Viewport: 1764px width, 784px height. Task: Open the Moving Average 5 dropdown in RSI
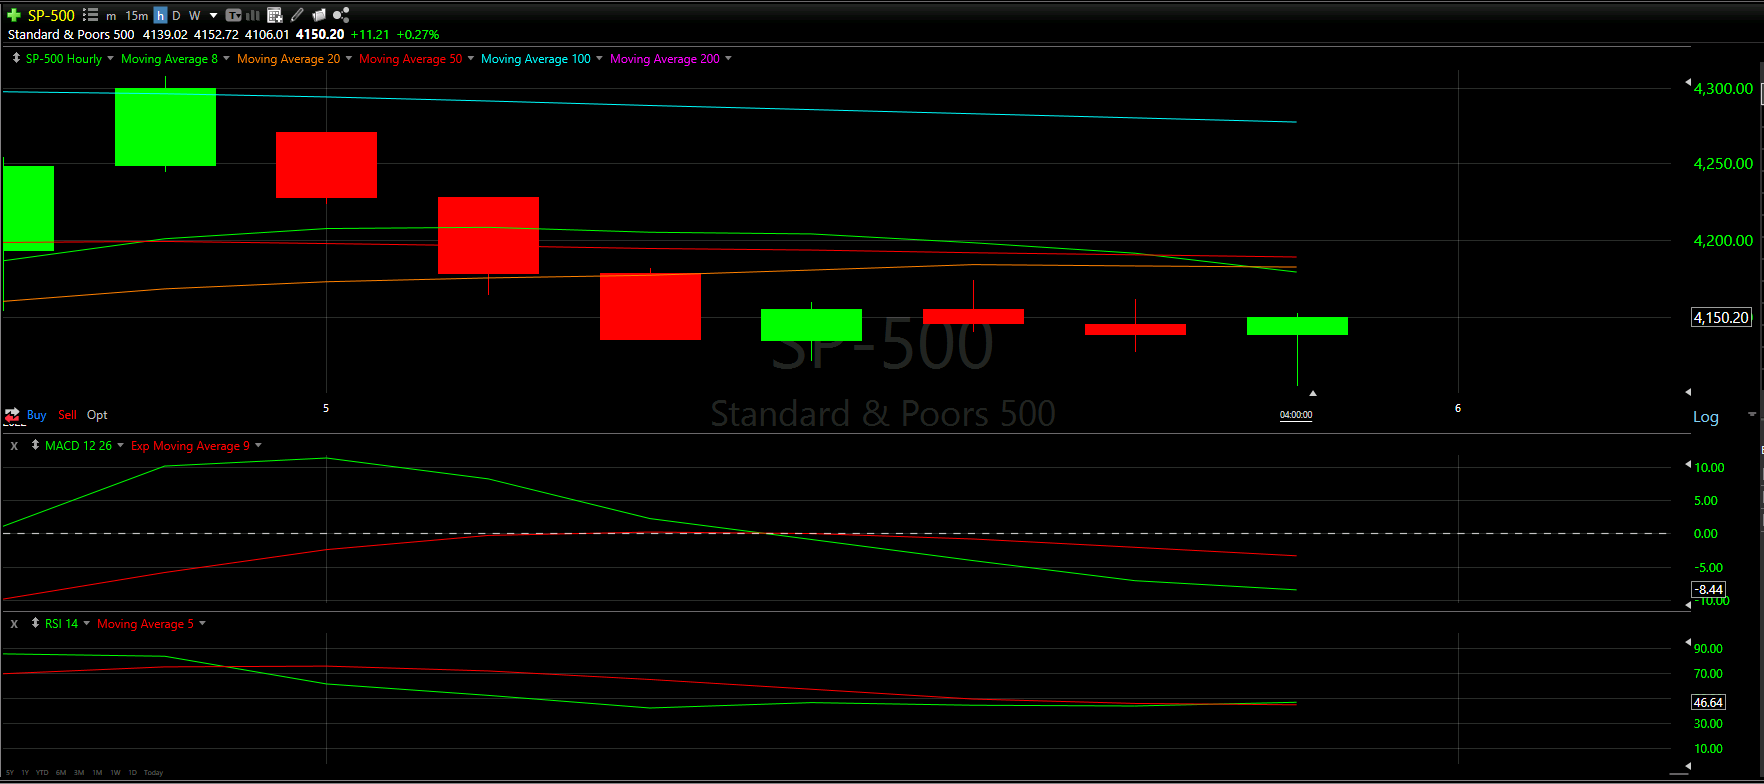pyautogui.click(x=202, y=623)
